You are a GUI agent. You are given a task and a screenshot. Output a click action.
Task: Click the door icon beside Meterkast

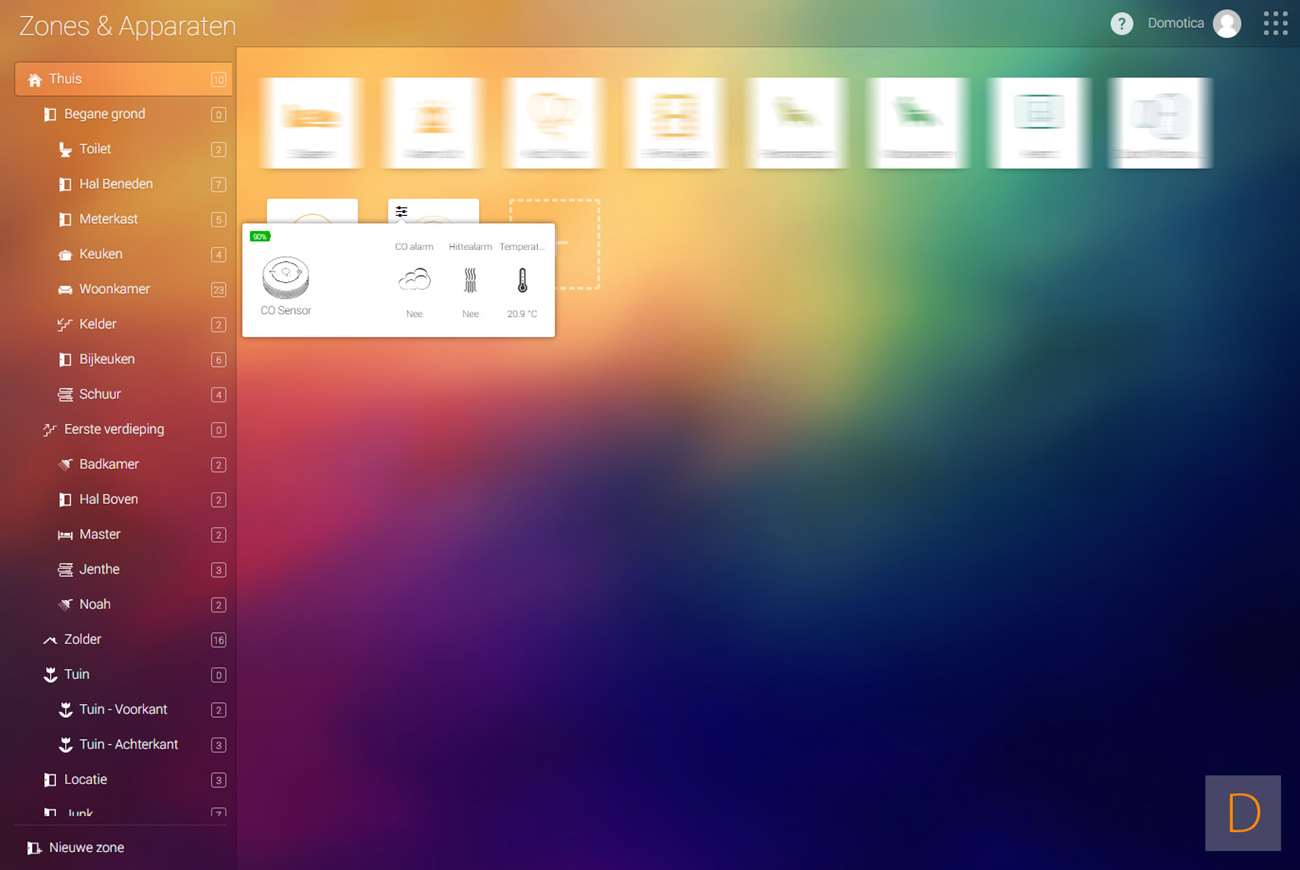click(65, 220)
